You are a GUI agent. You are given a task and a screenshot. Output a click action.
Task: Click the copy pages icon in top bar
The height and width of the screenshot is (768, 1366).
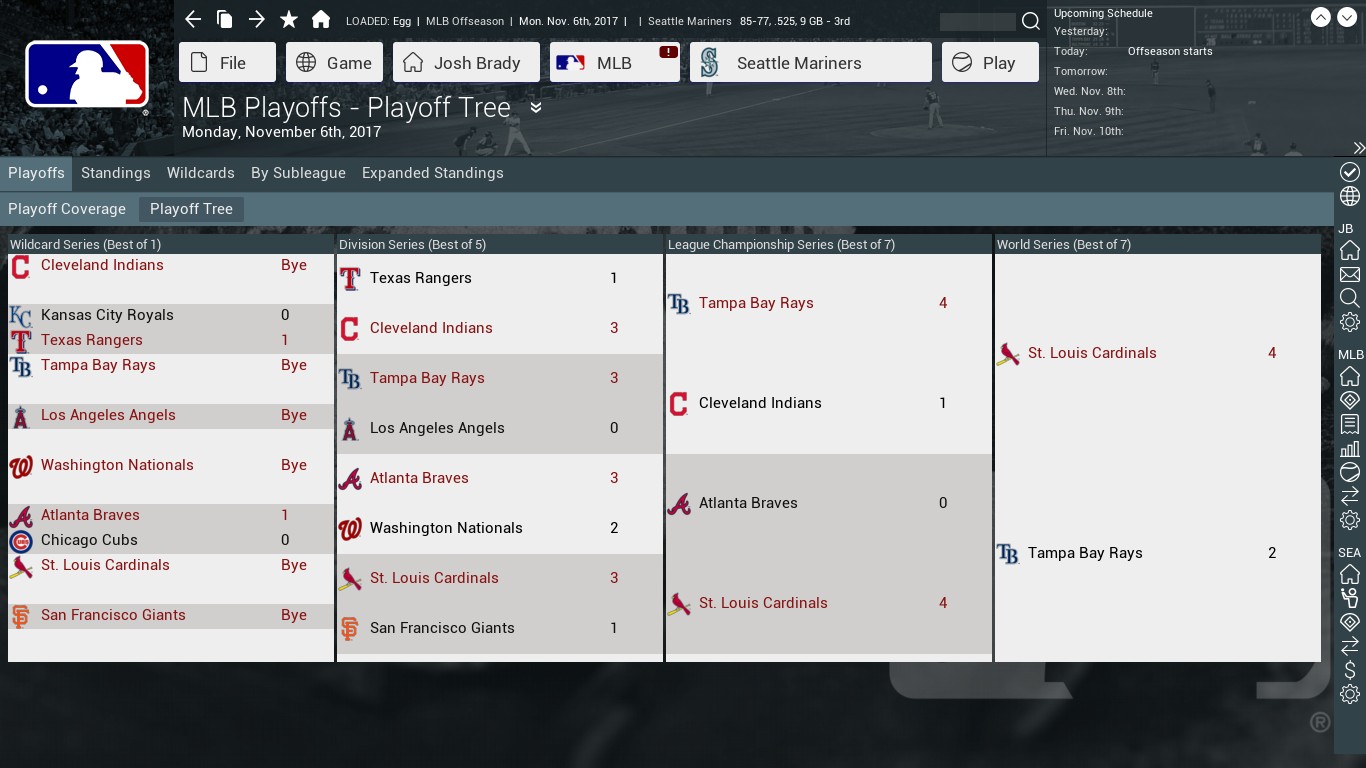pyautogui.click(x=225, y=20)
